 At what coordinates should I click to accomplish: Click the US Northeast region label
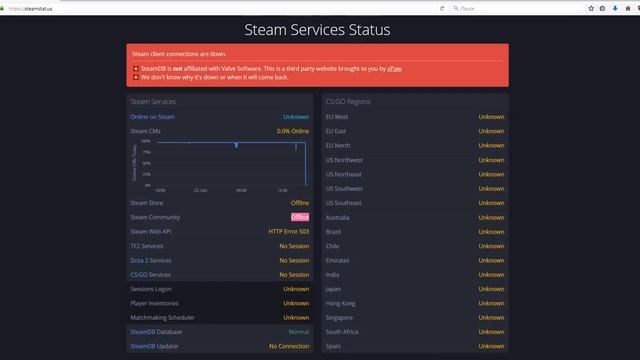(343, 174)
